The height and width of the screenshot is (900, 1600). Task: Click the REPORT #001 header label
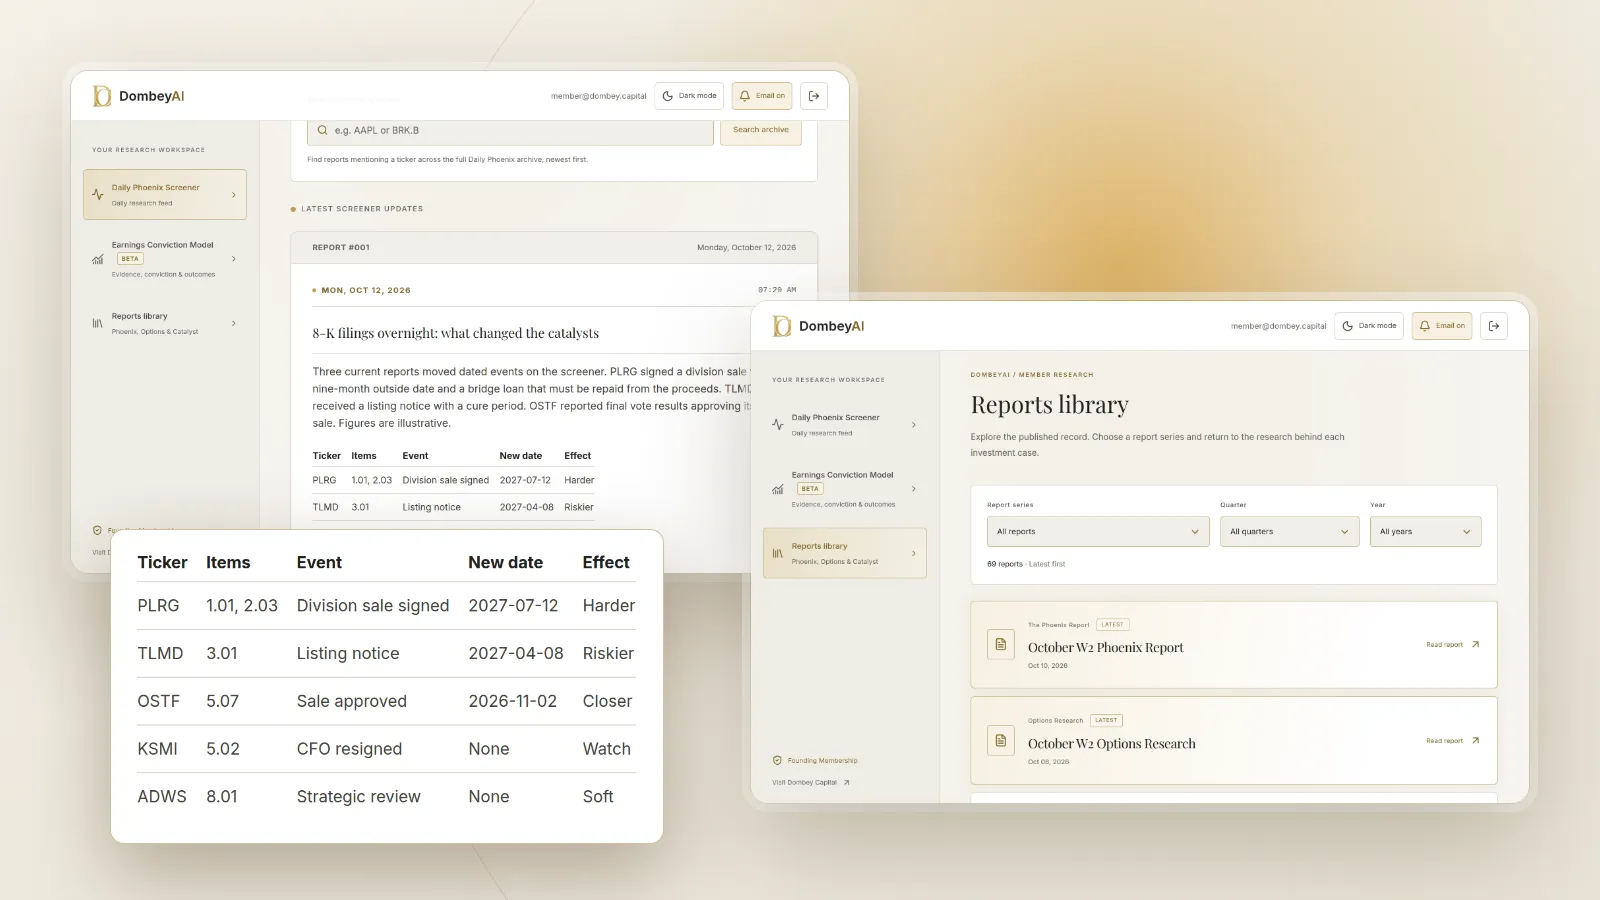[x=341, y=247]
